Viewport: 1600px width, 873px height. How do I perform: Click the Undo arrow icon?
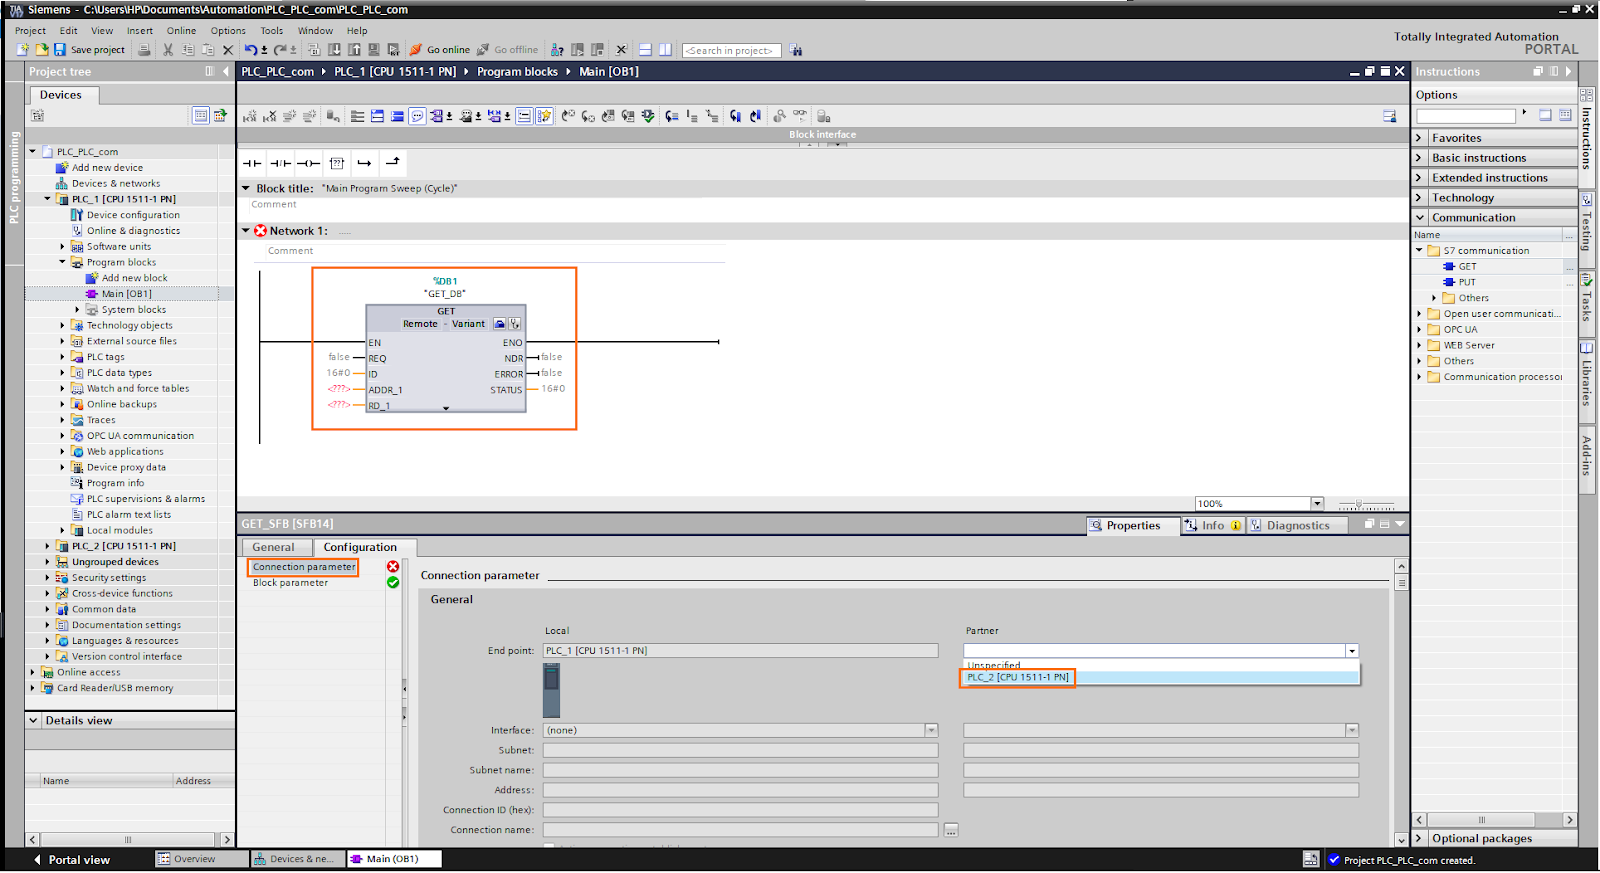point(251,50)
